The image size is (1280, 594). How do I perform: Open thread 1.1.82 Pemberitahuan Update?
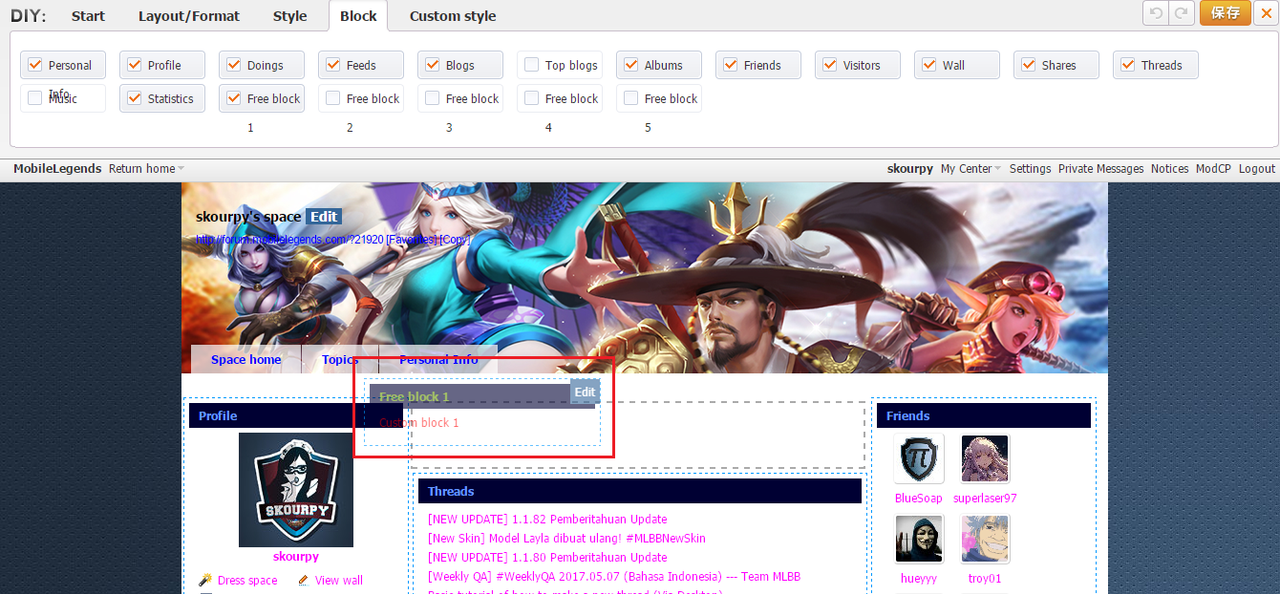coord(547,519)
